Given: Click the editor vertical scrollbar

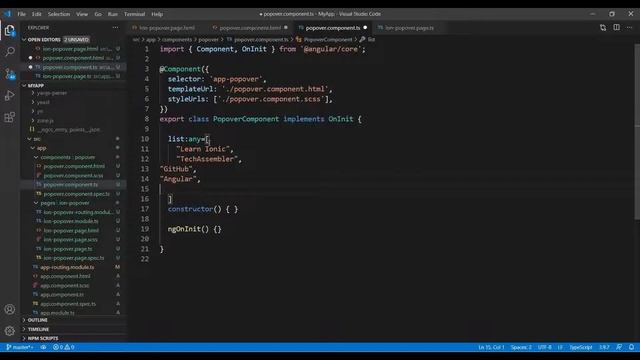Looking at the screenshot, I should click(x=637, y=132).
